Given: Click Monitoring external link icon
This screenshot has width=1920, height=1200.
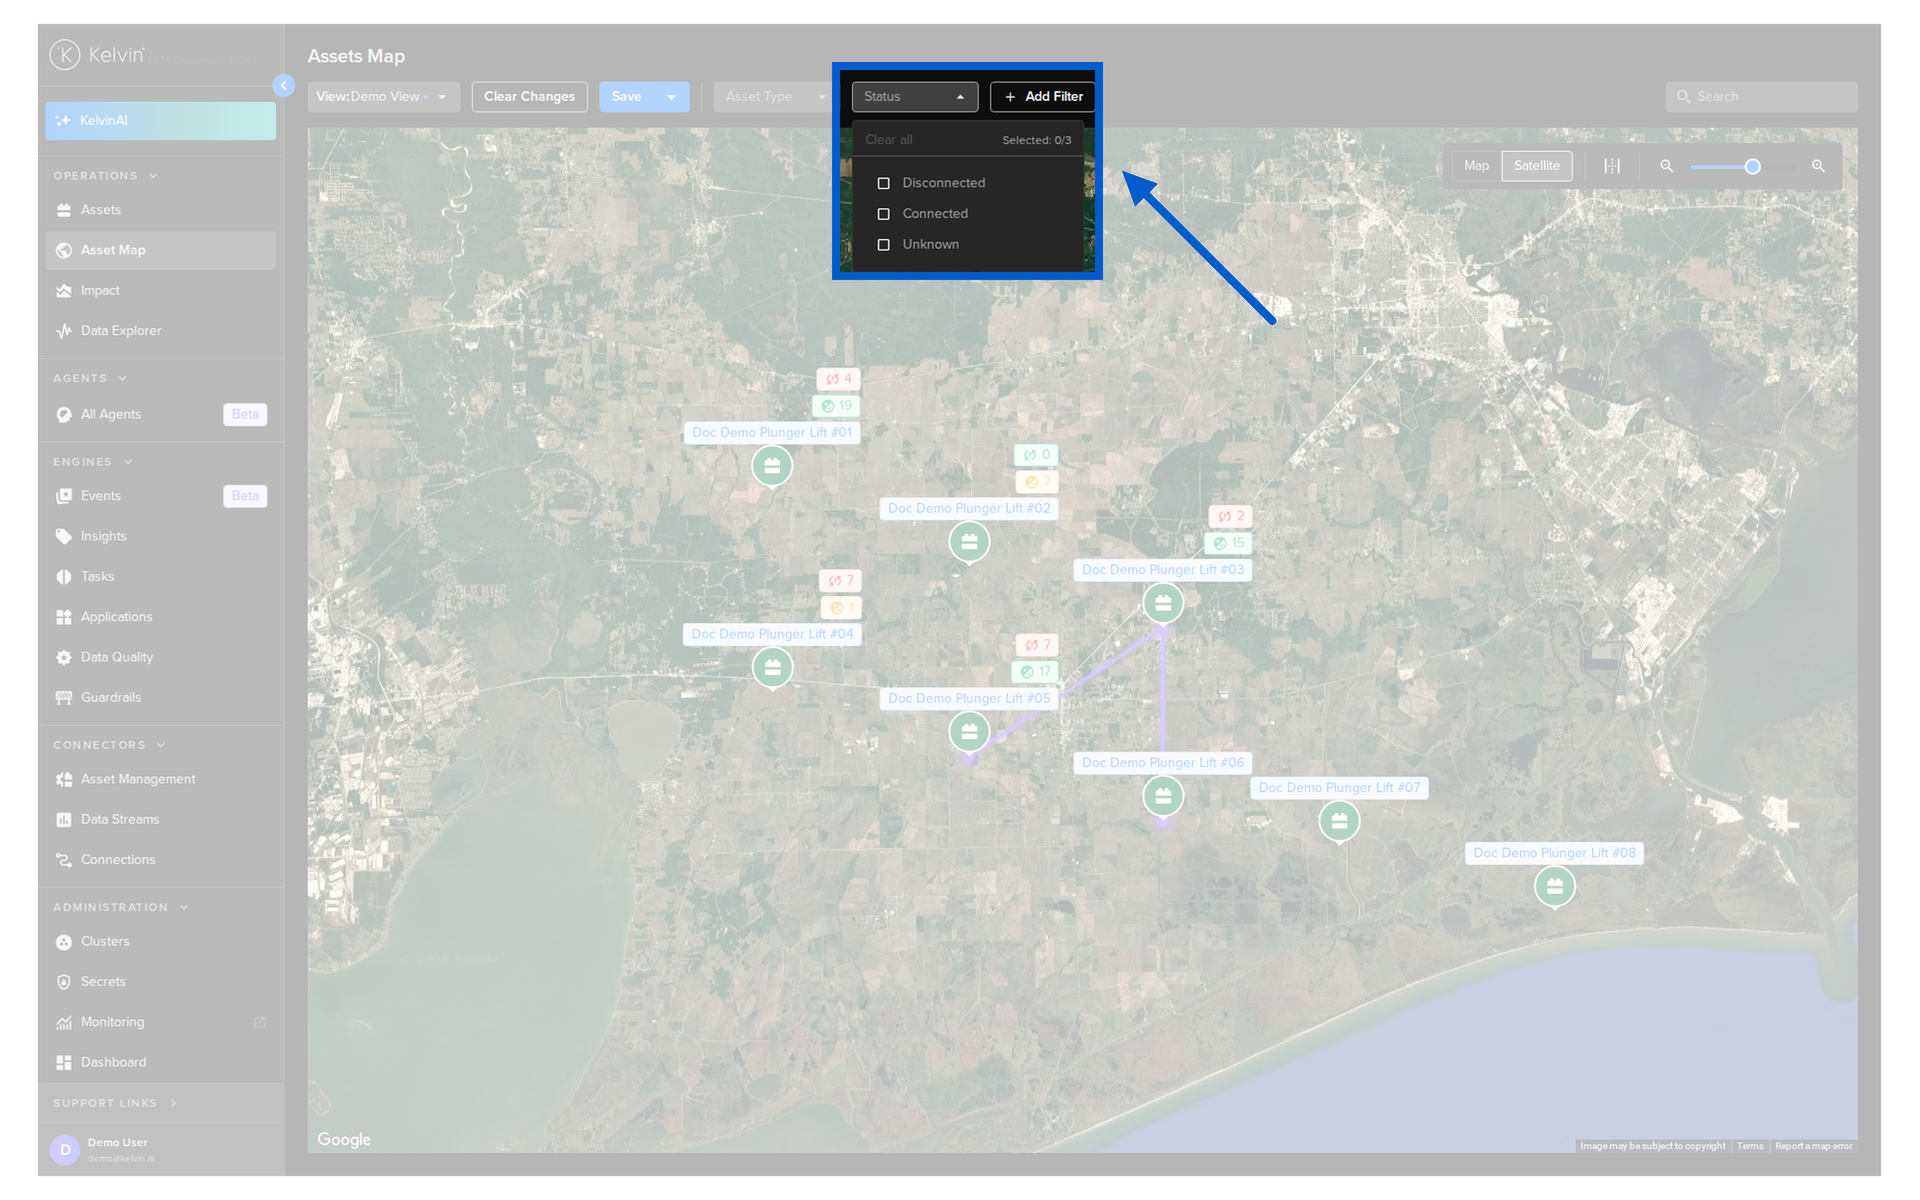Looking at the screenshot, I should [260, 1022].
